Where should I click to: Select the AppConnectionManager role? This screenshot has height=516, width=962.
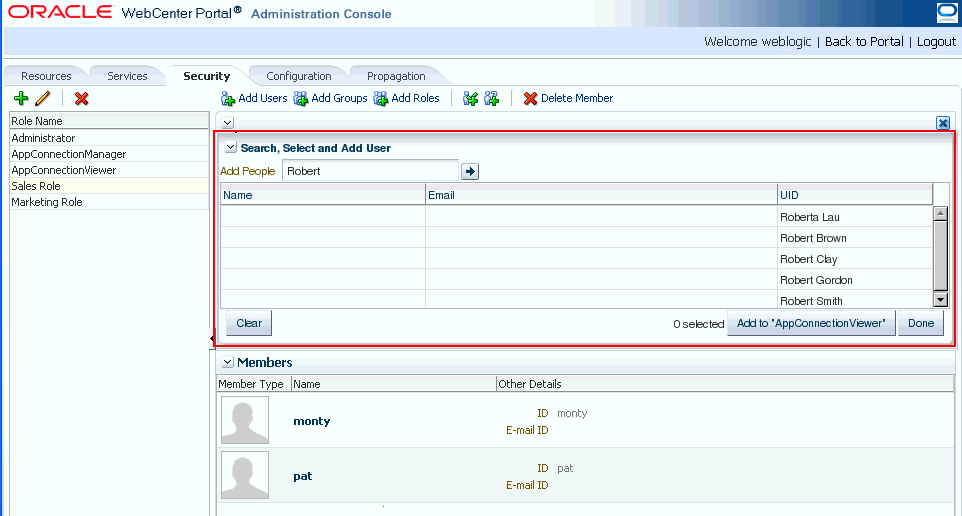(109, 154)
